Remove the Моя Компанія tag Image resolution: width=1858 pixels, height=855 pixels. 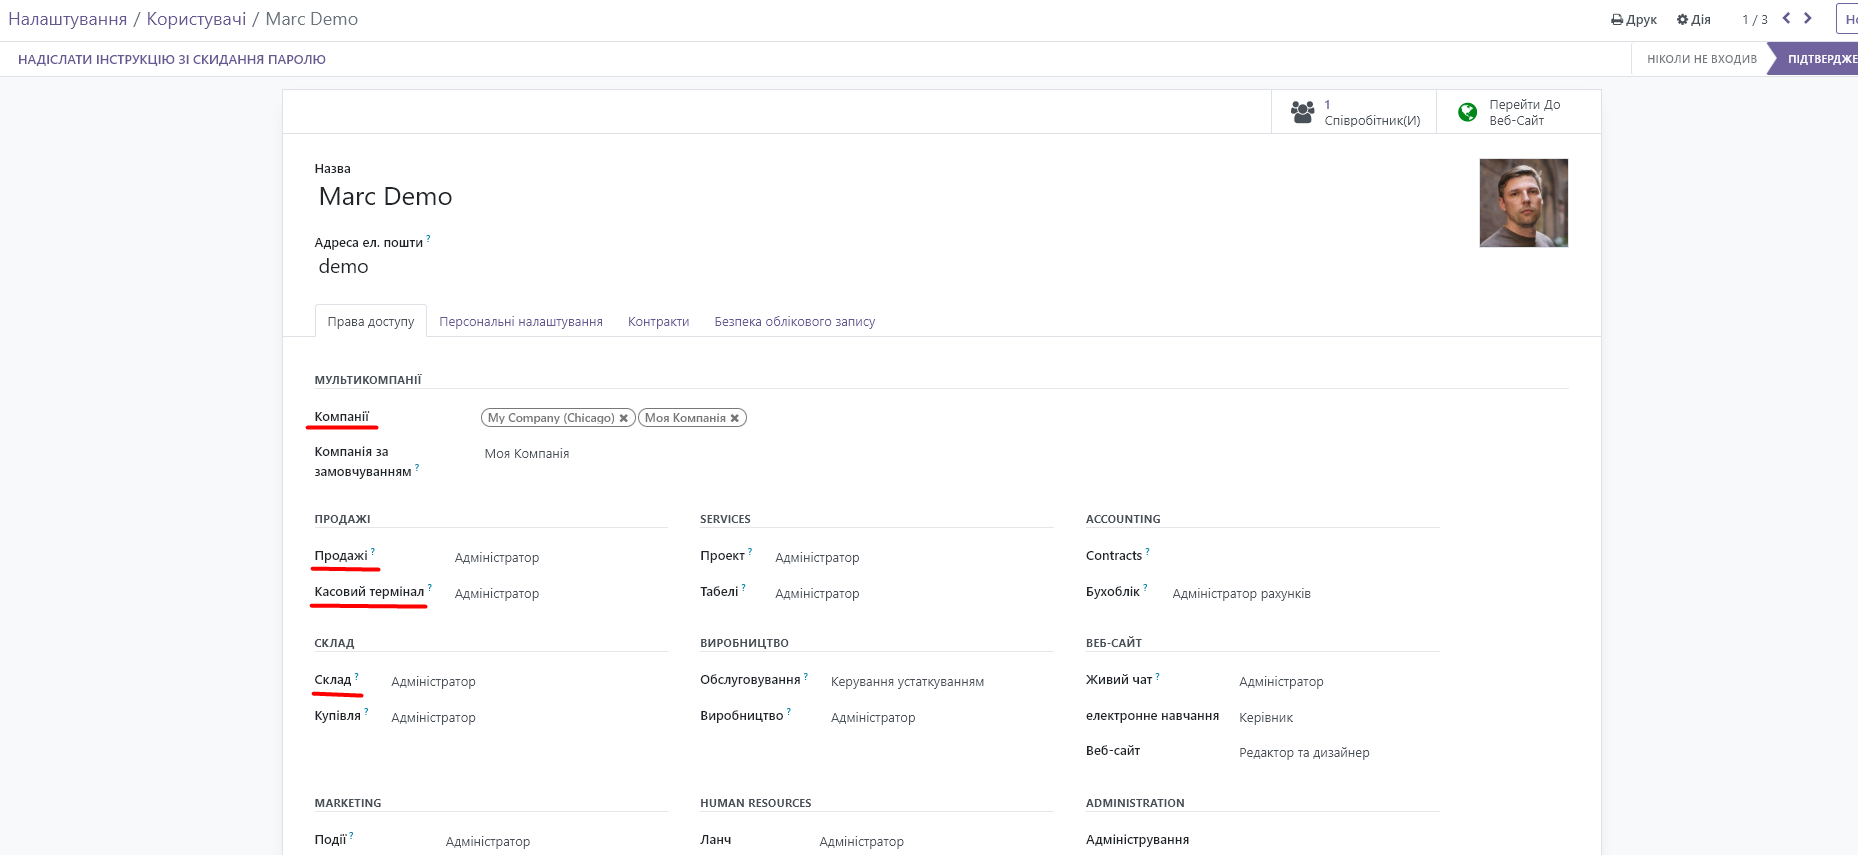click(735, 419)
